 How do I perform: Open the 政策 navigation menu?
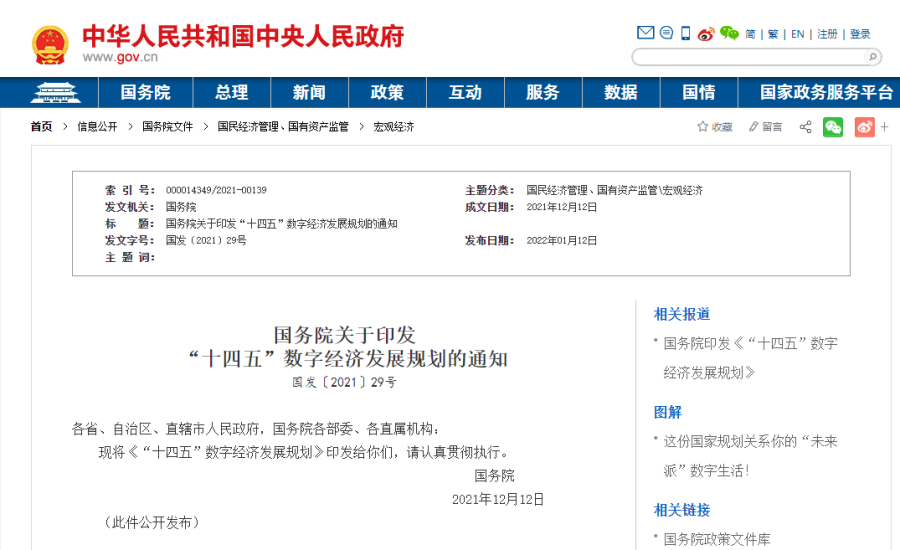click(x=387, y=92)
